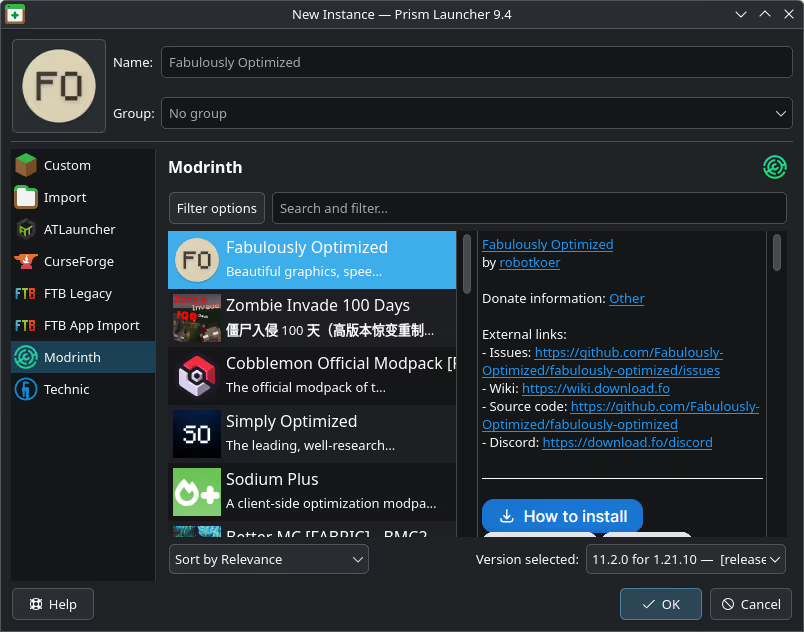Open the Technic modpack source

[66, 390]
